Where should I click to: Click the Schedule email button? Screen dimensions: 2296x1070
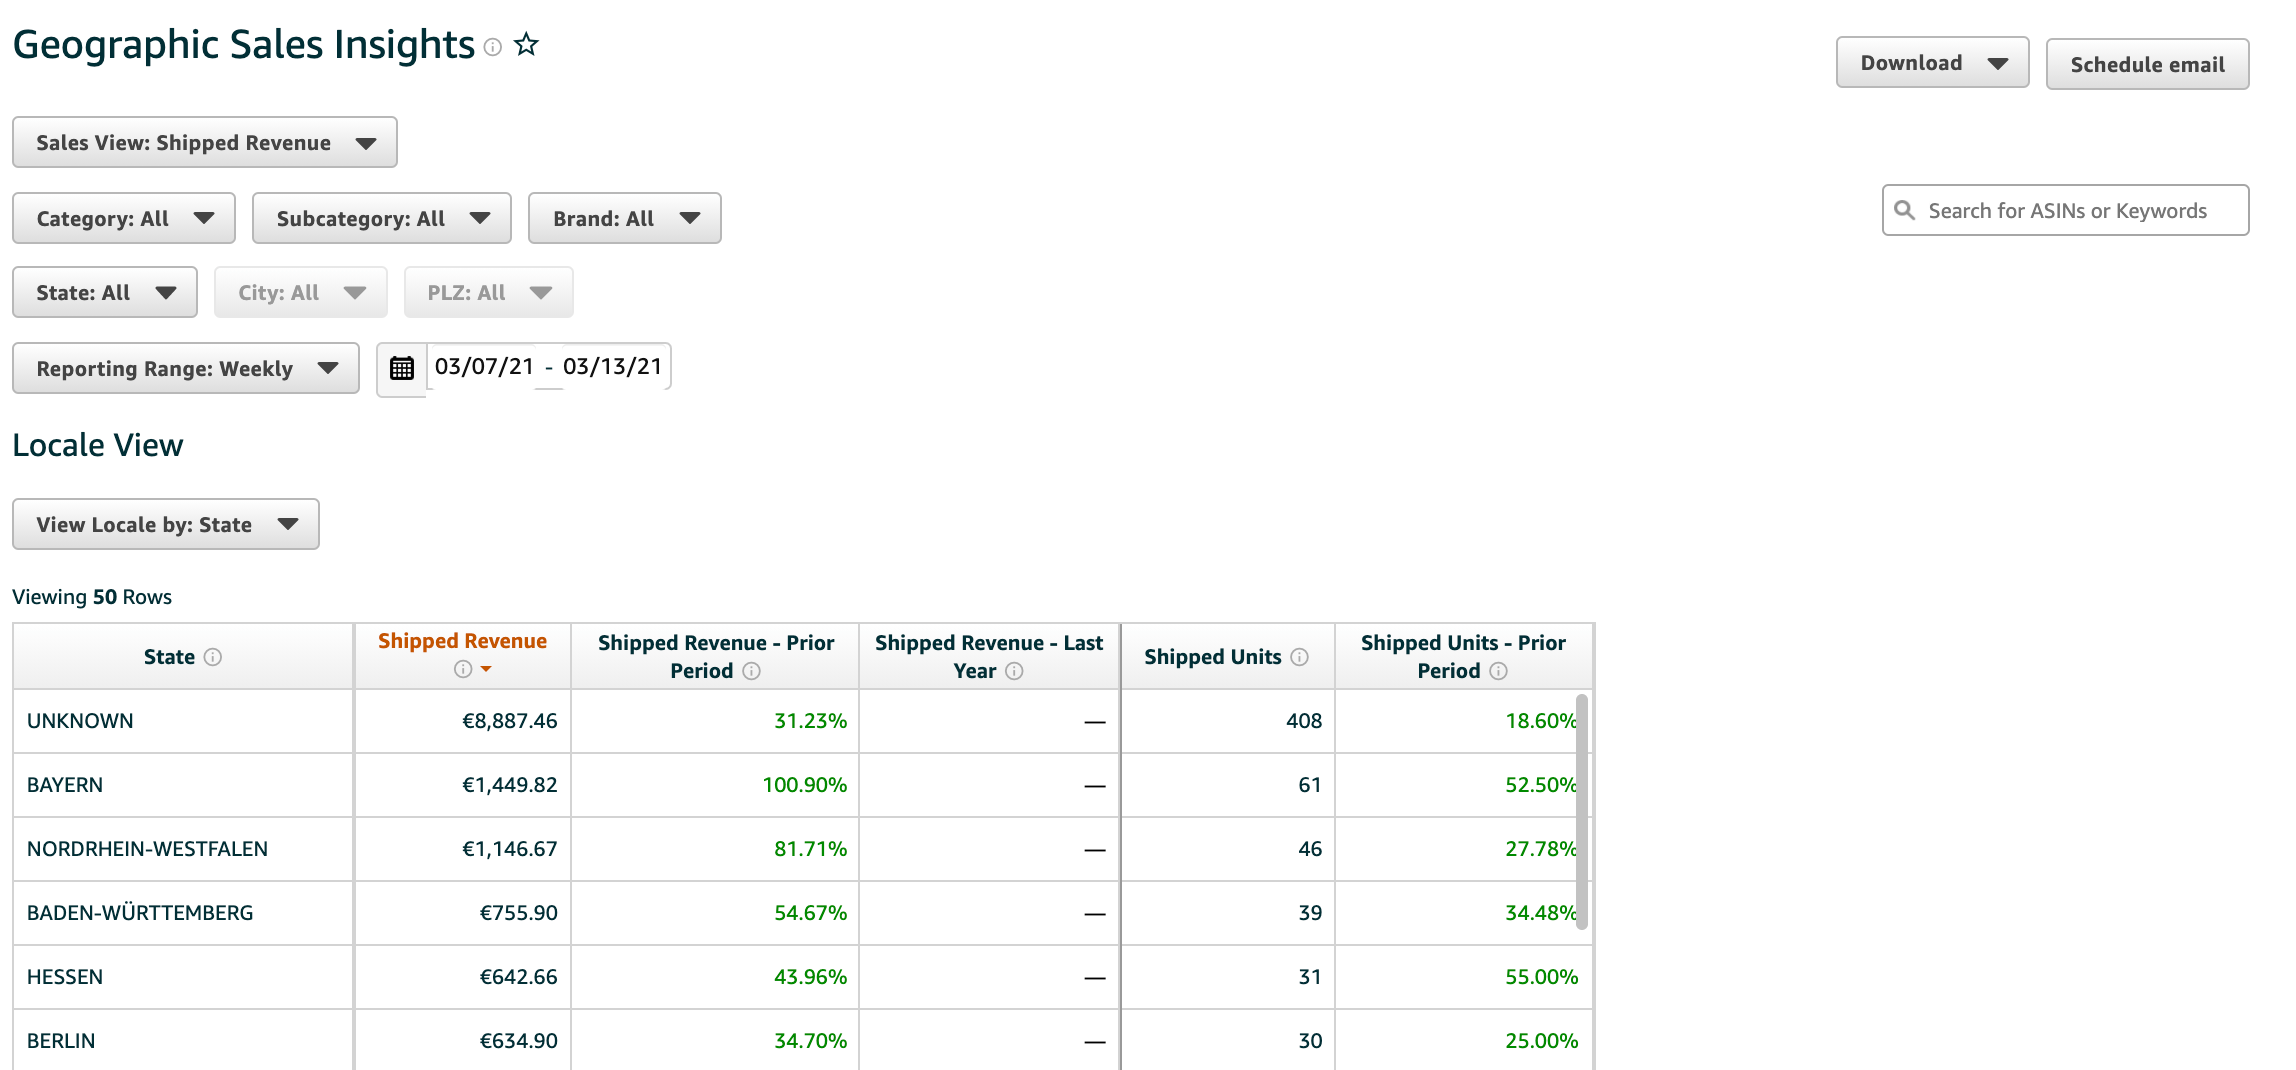(x=2148, y=64)
